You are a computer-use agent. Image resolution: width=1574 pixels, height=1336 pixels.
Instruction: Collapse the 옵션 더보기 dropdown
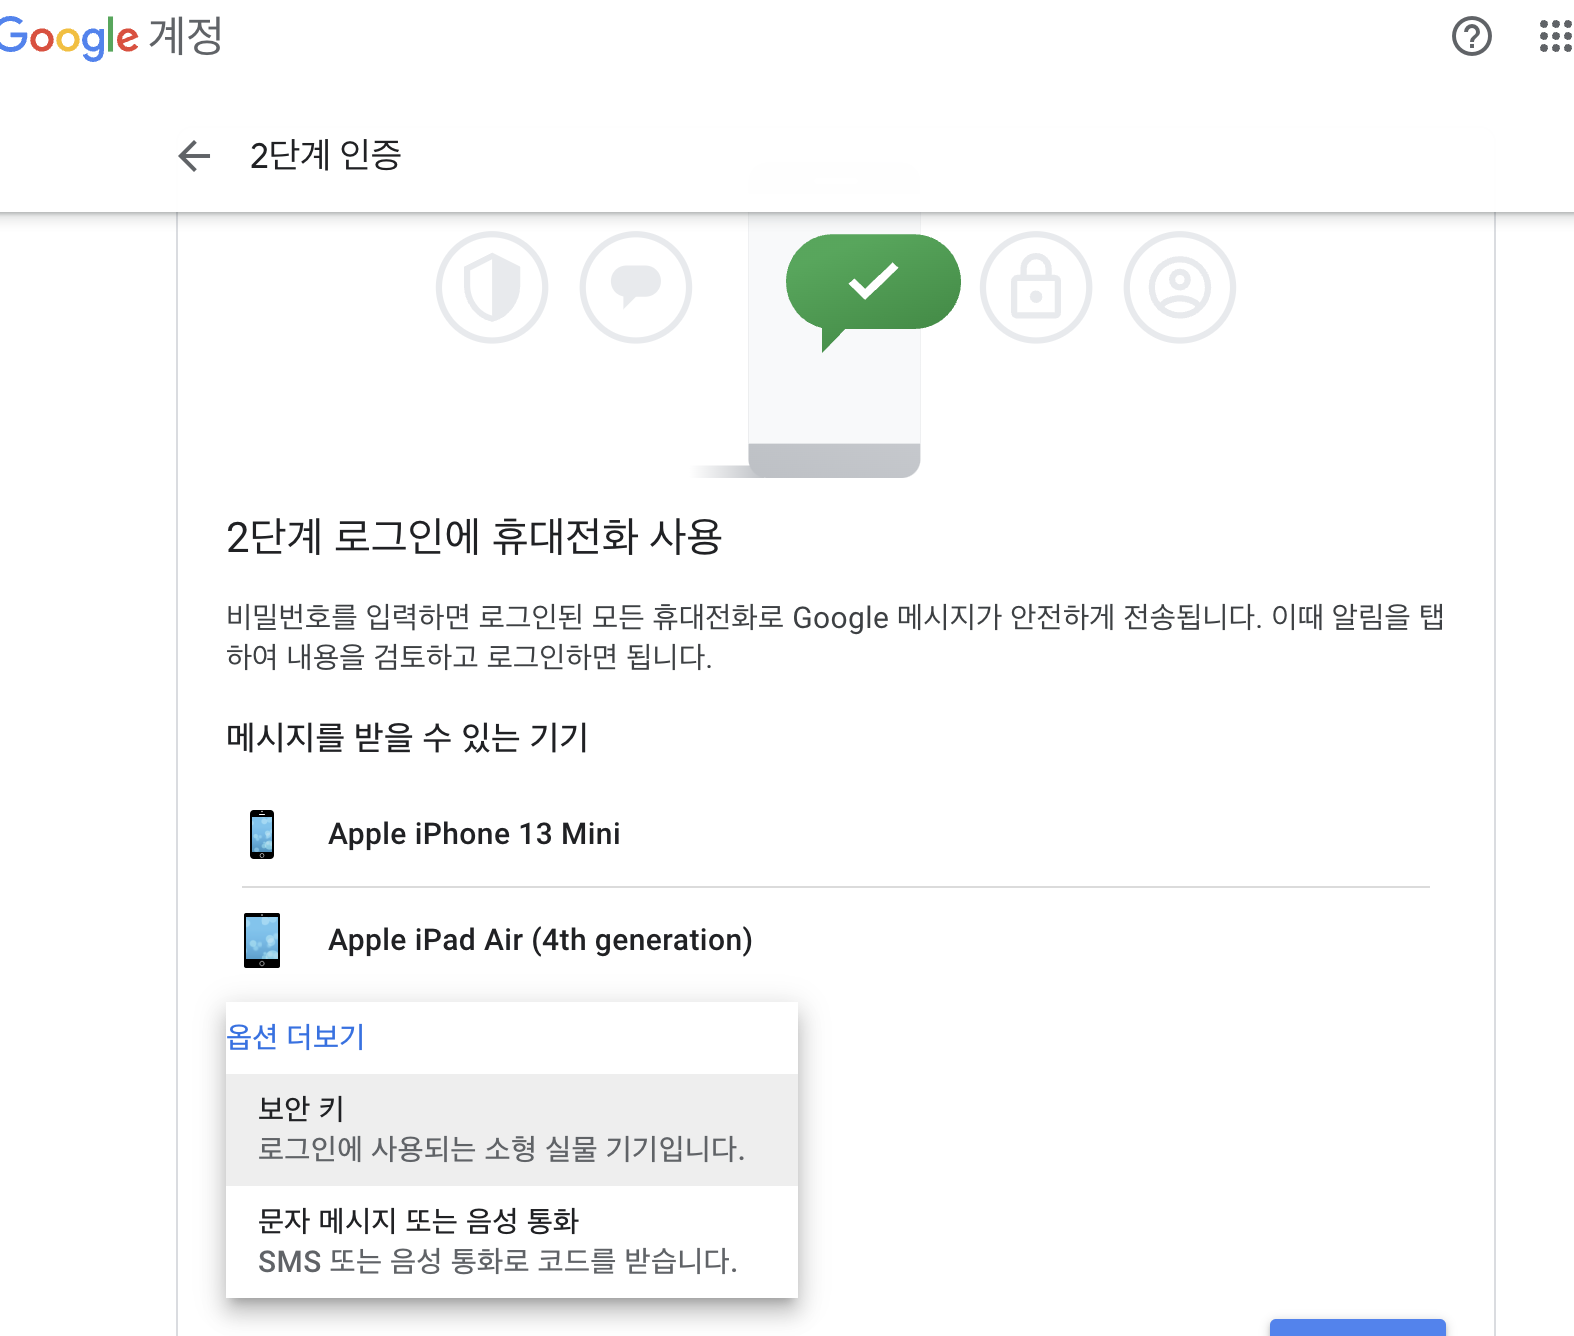tap(296, 1037)
